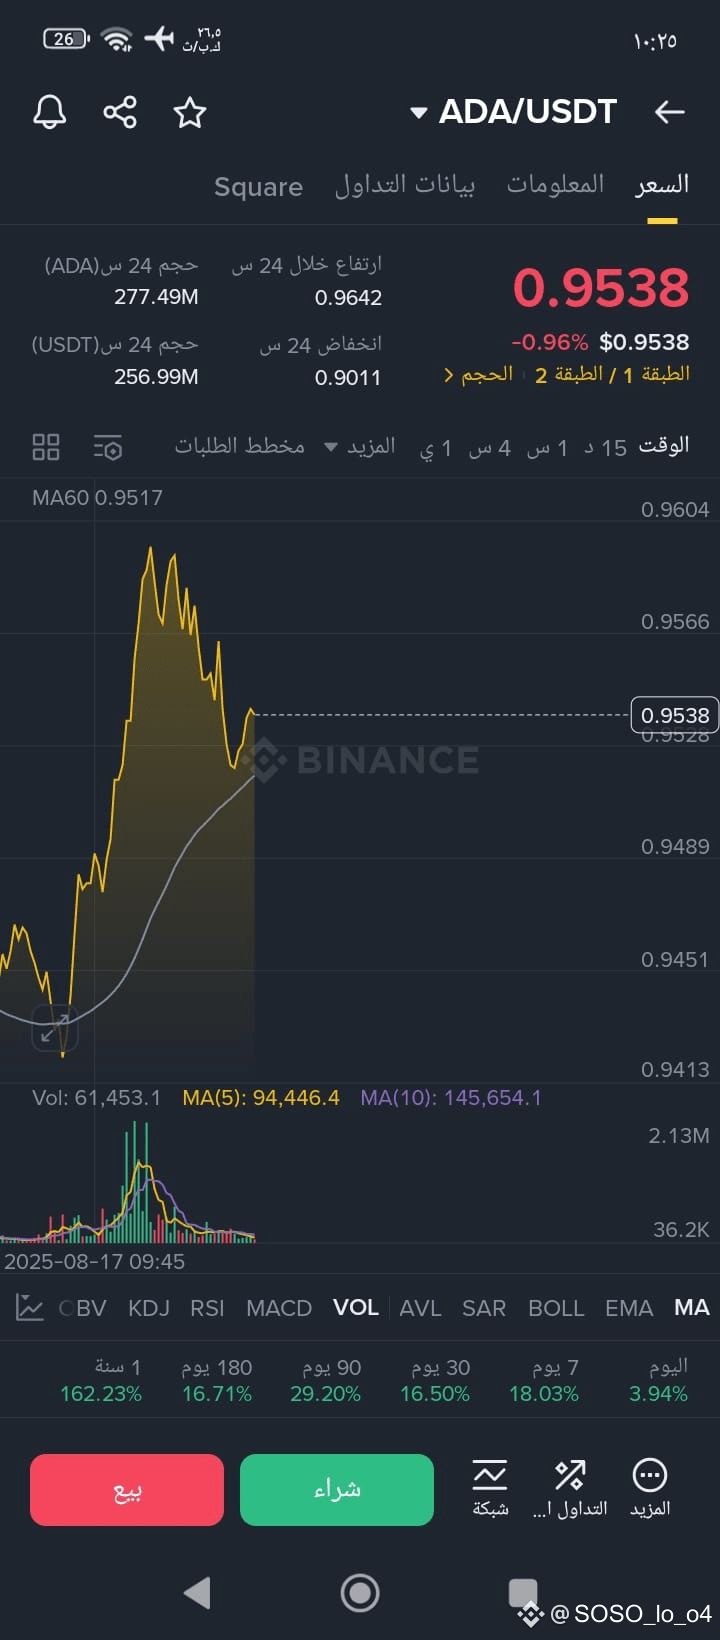The width and height of the screenshot is (720, 1640).
Task: Toggle the RSI indicator
Action: [207, 1308]
